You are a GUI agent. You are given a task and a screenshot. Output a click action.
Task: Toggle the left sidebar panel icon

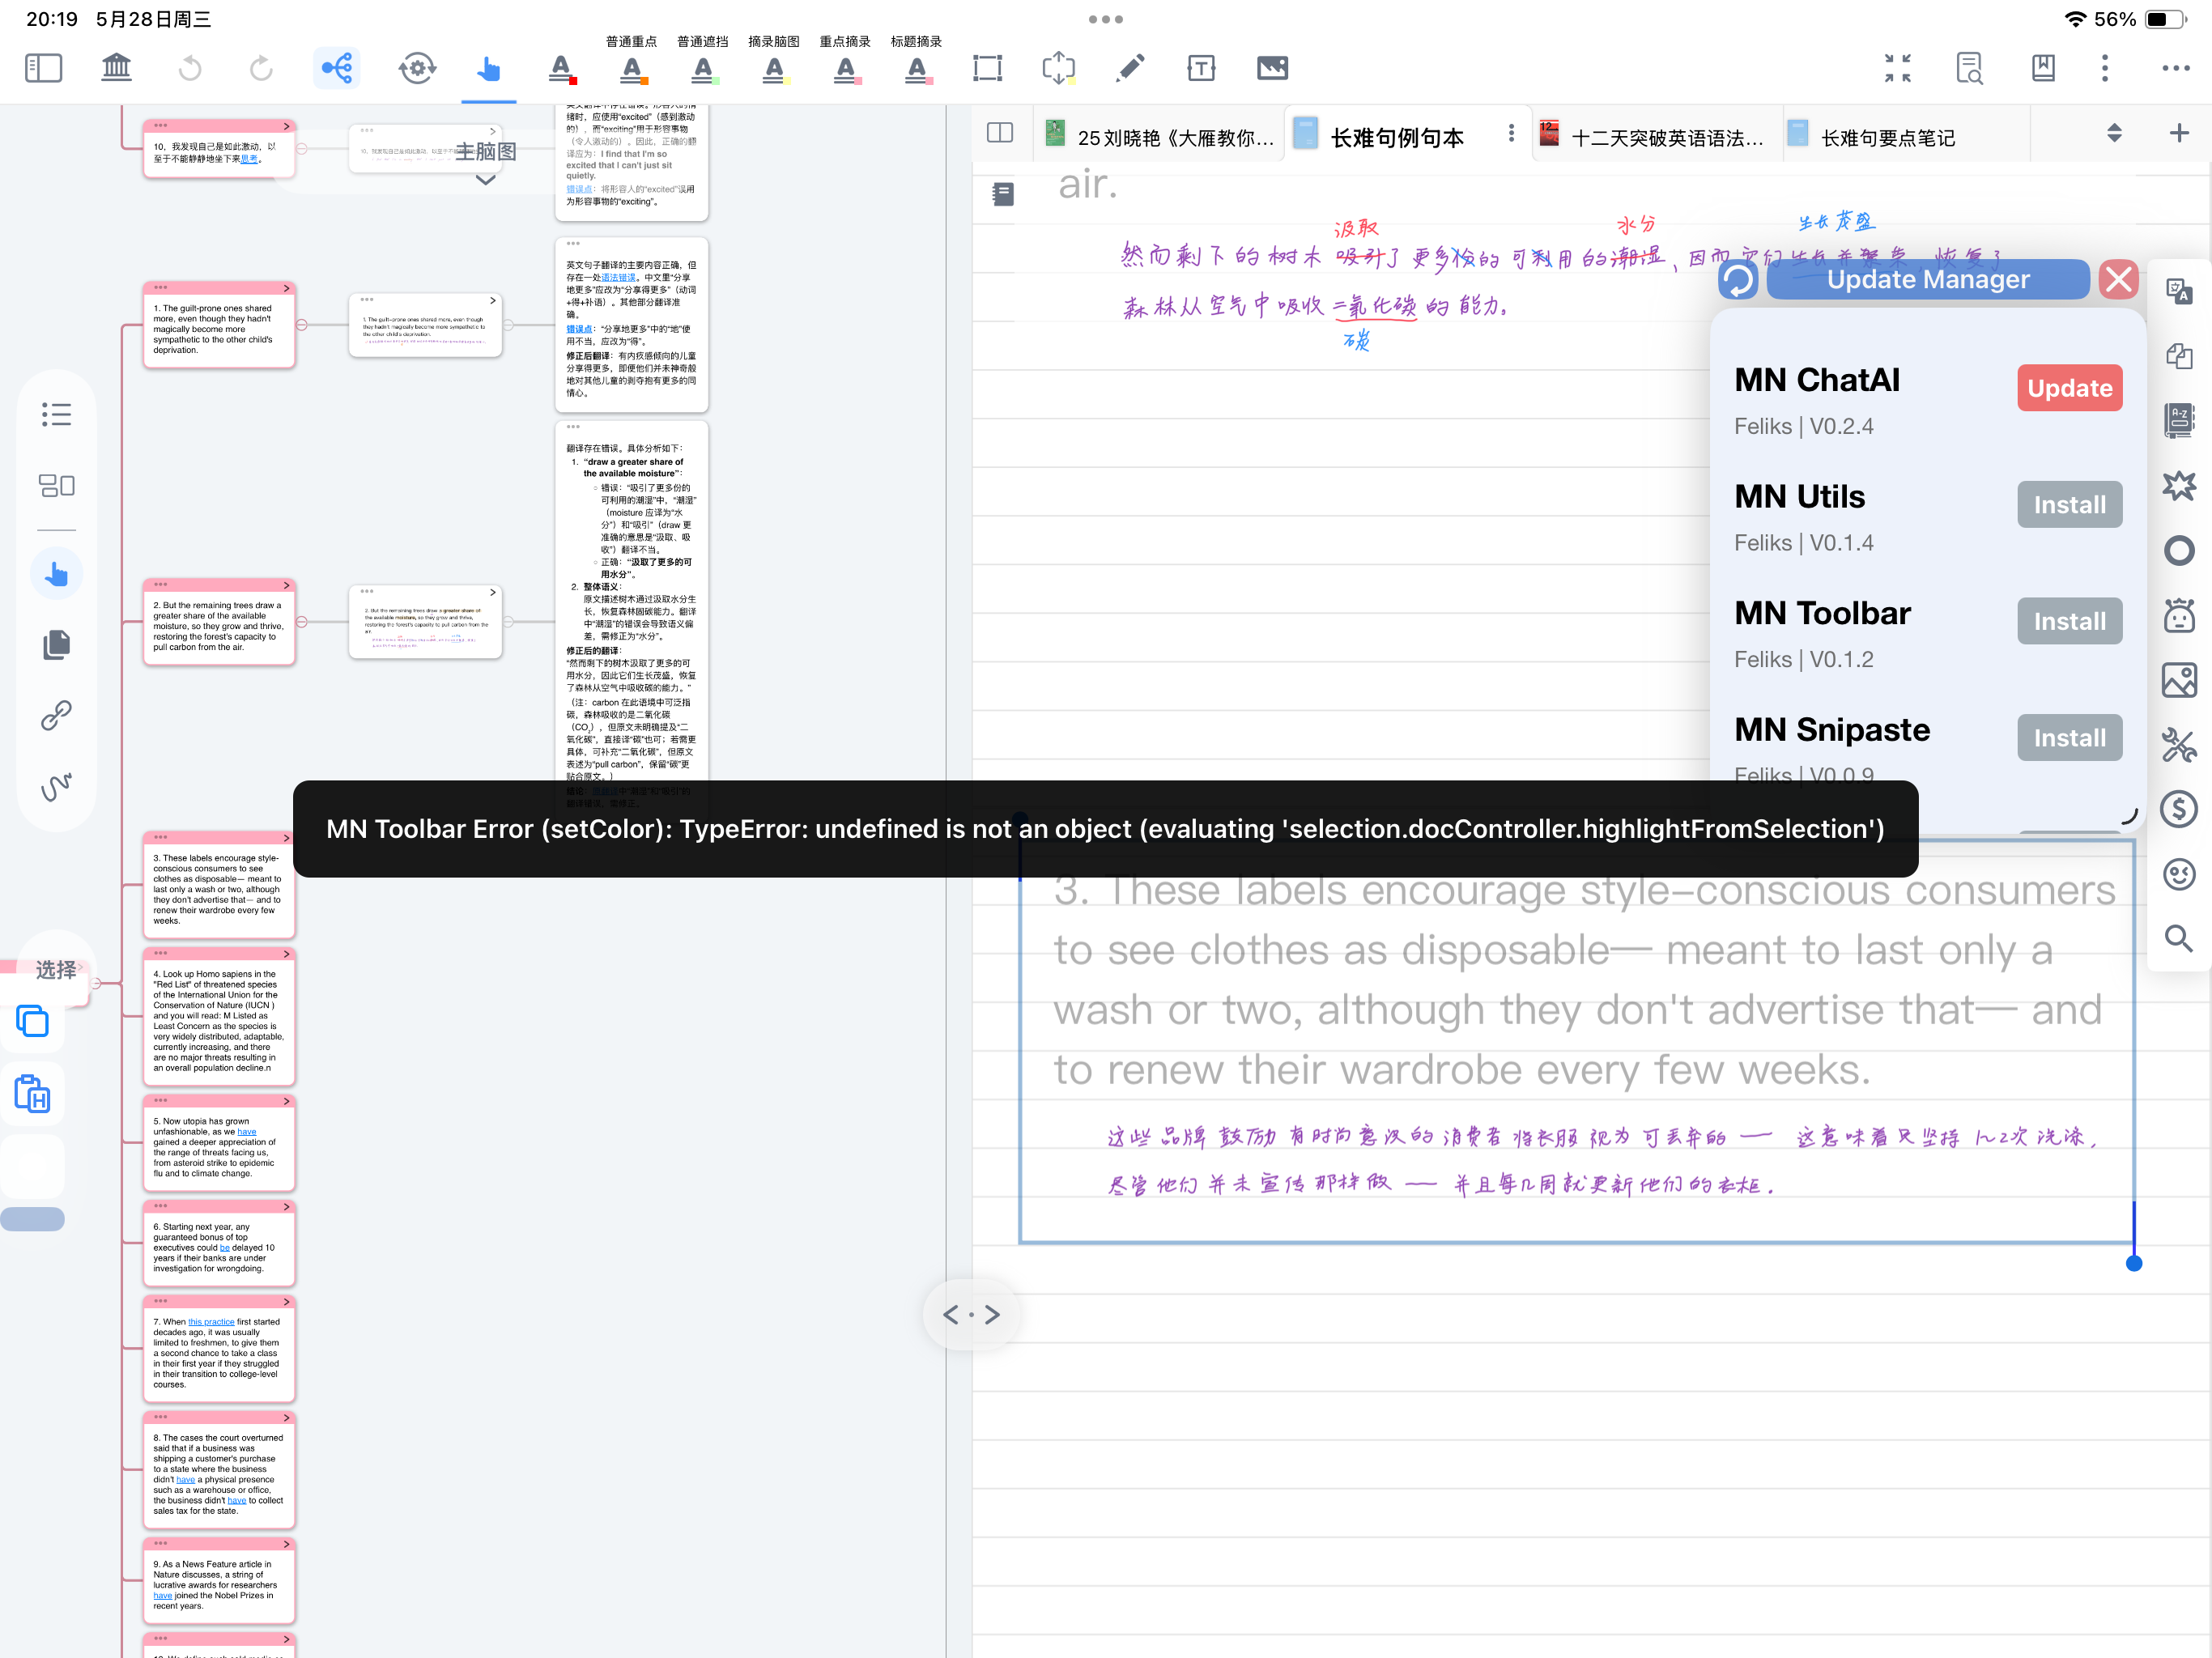43,68
